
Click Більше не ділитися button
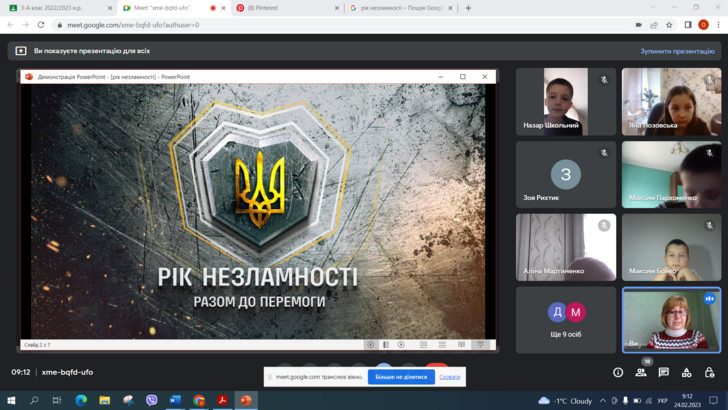pyautogui.click(x=401, y=377)
